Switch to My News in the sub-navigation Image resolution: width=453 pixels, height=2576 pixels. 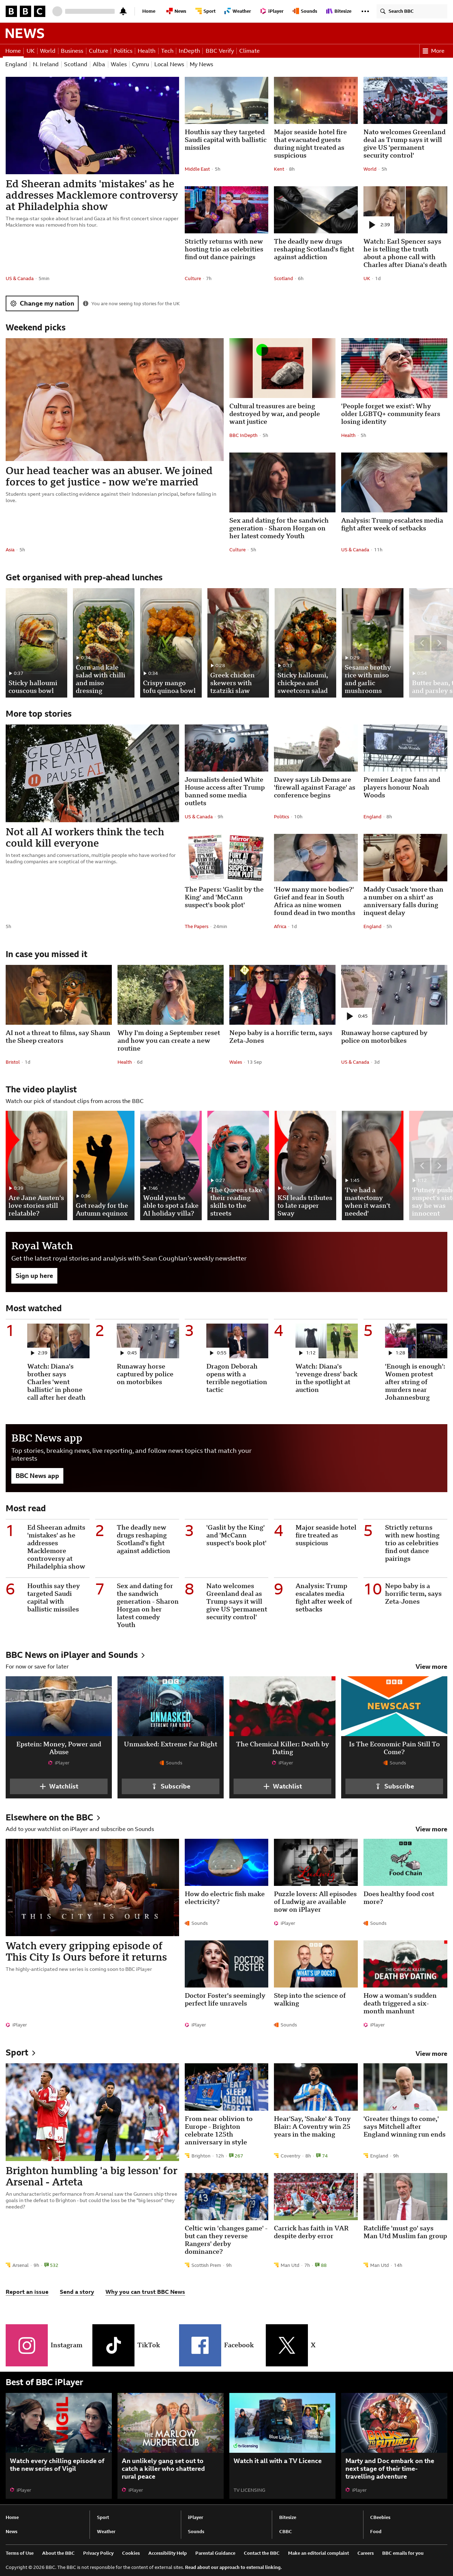201,64
